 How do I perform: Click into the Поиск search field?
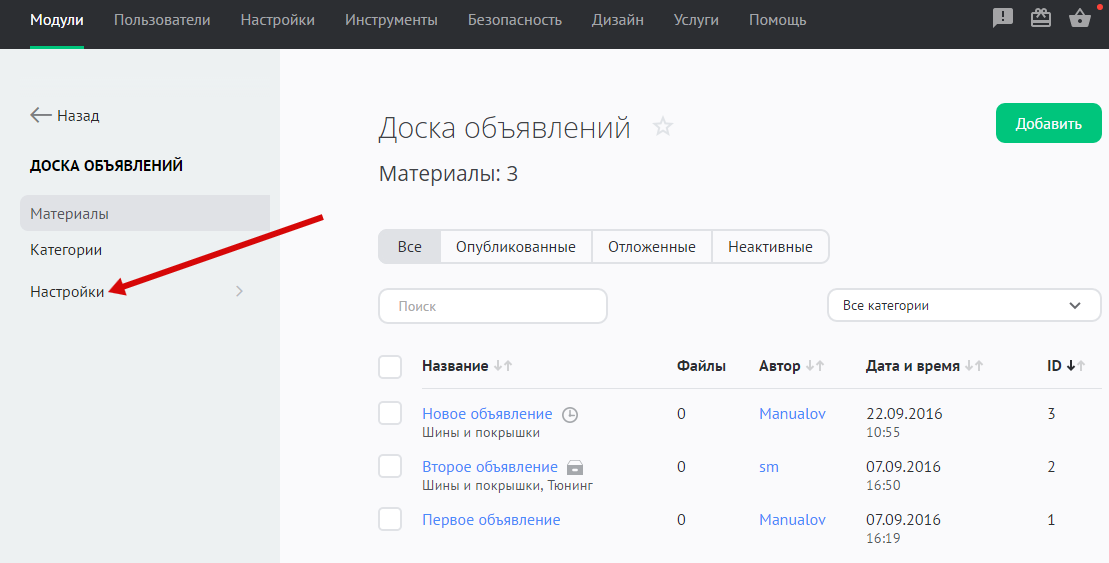492,306
